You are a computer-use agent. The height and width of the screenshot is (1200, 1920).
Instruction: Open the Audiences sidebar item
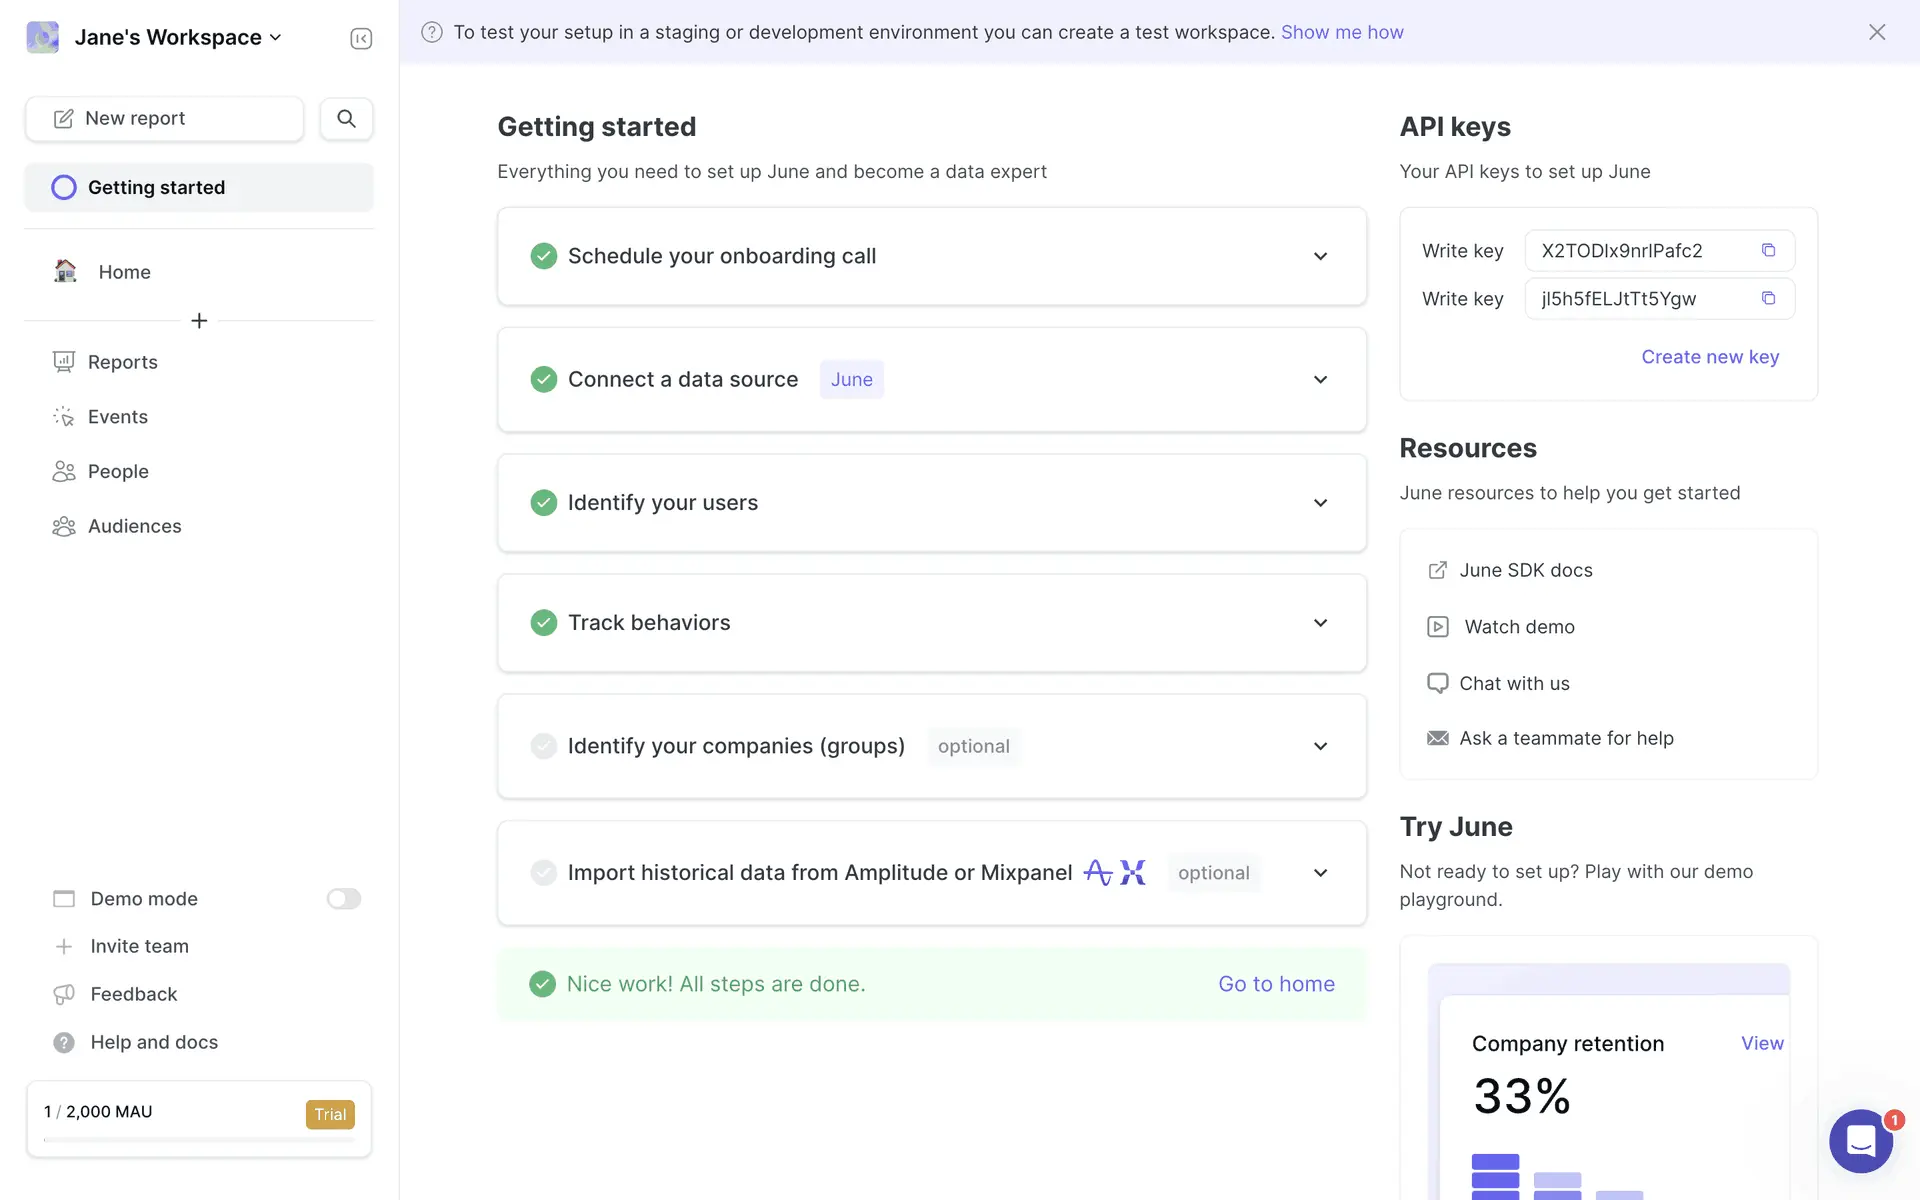click(134, 526)
